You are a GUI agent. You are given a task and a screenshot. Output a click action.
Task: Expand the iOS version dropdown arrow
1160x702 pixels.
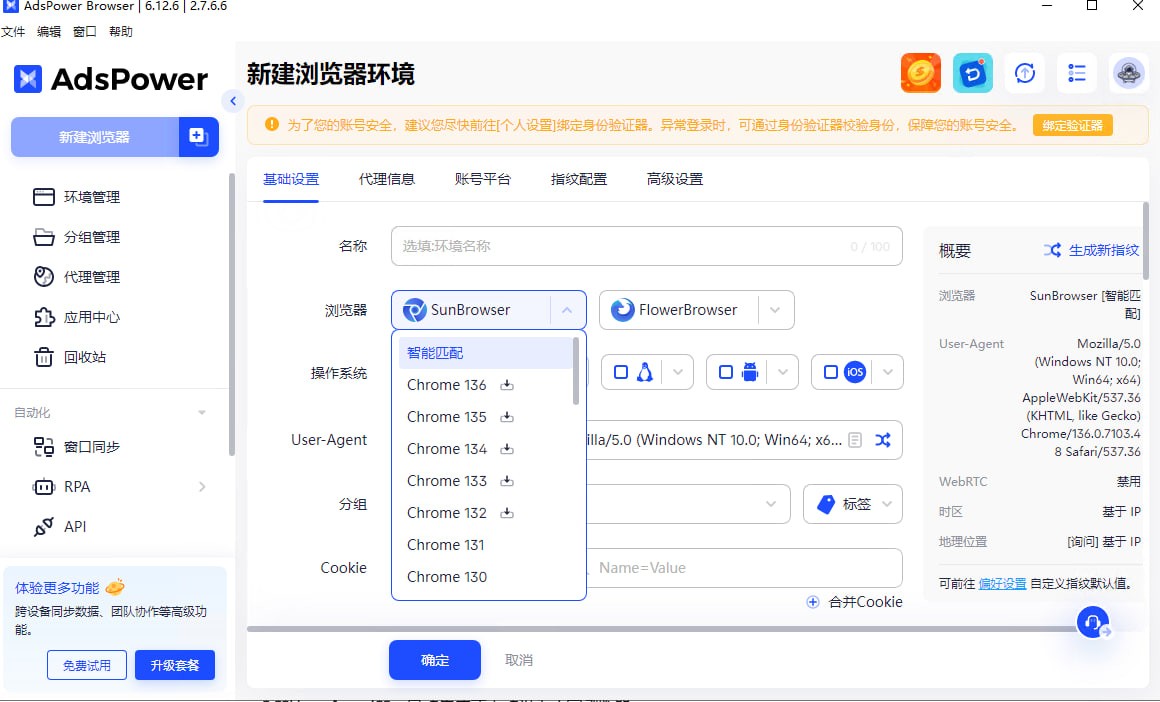point(888,372)
